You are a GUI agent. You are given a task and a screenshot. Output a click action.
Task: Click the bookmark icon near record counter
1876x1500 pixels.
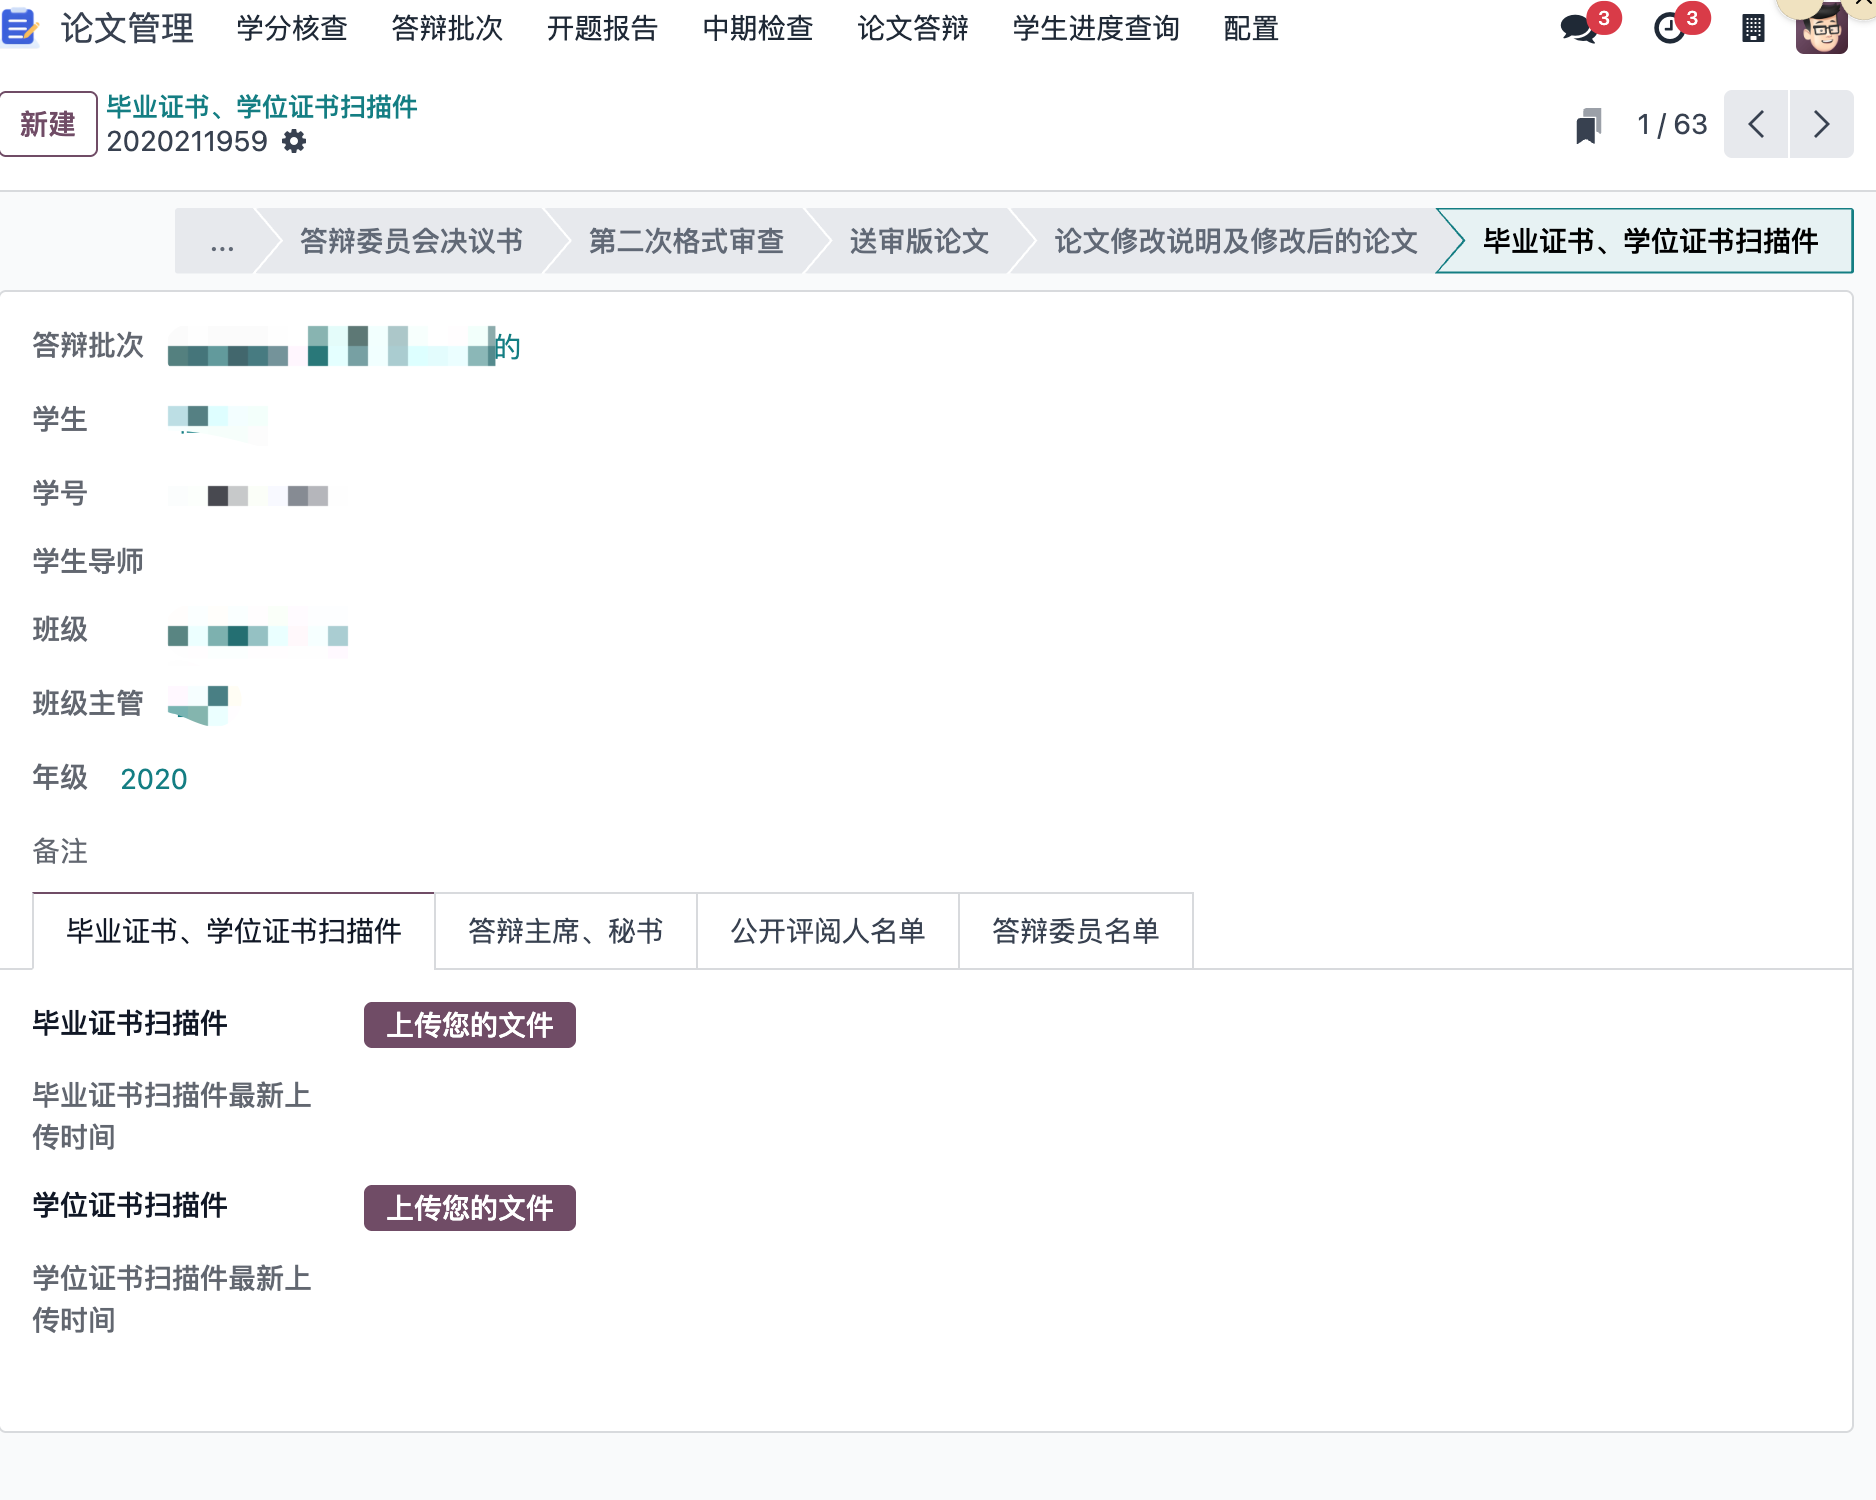pyautogui.click(x=1588, y=125)
